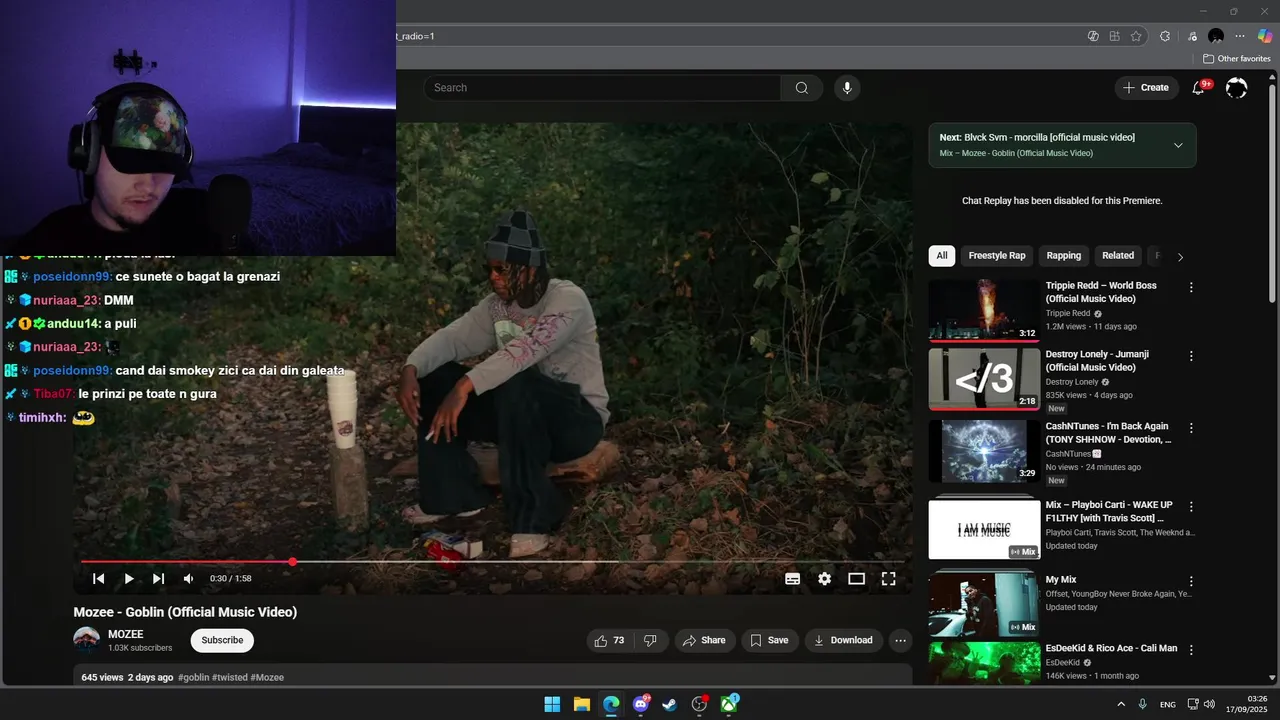
Task: Open the Windows Start menu
Action: click(552, 705)
